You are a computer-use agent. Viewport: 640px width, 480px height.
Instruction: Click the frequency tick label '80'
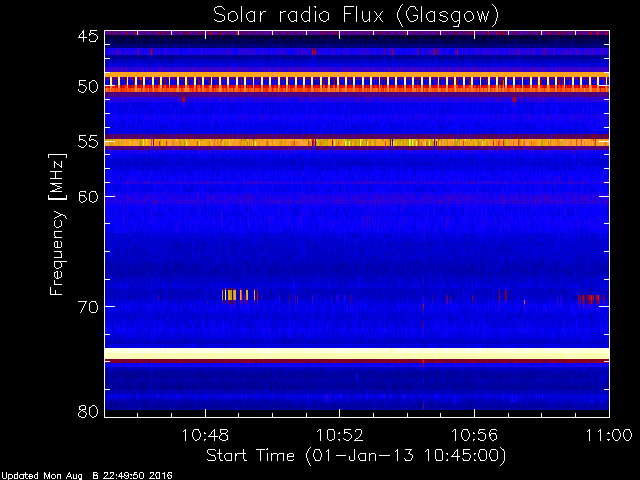88,411
